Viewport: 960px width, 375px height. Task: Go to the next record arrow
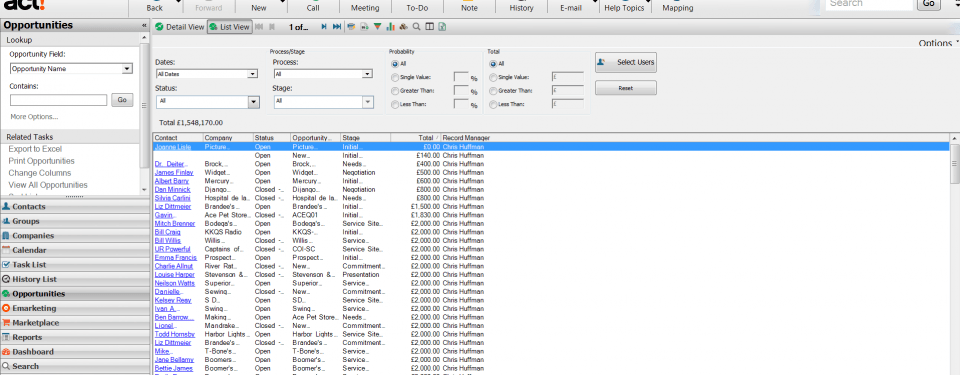coord(324,27)
